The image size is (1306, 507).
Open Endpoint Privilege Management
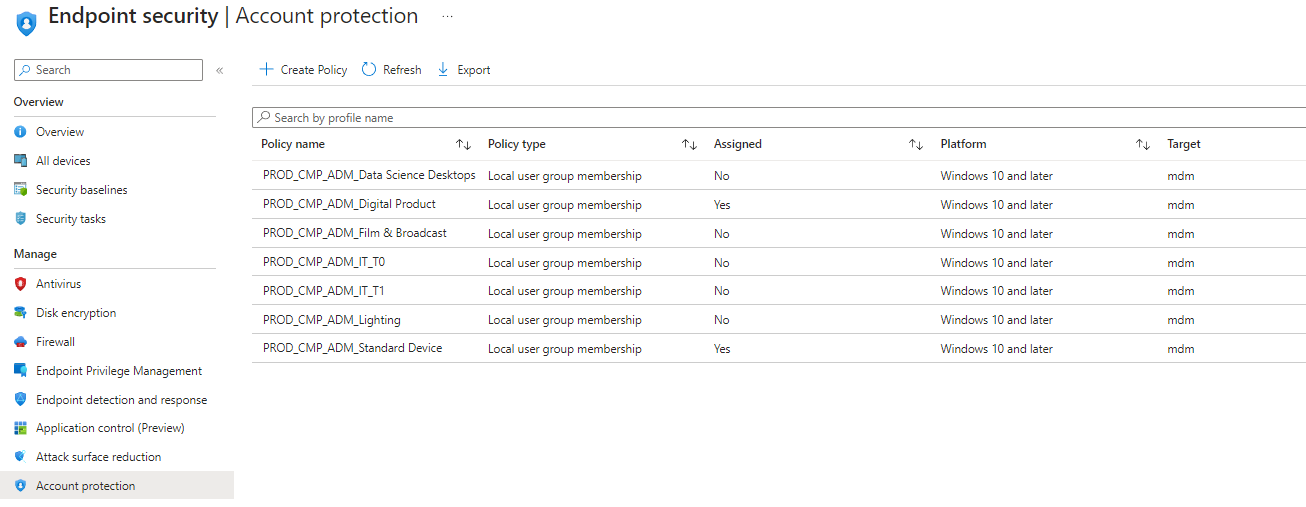[119, 371]
